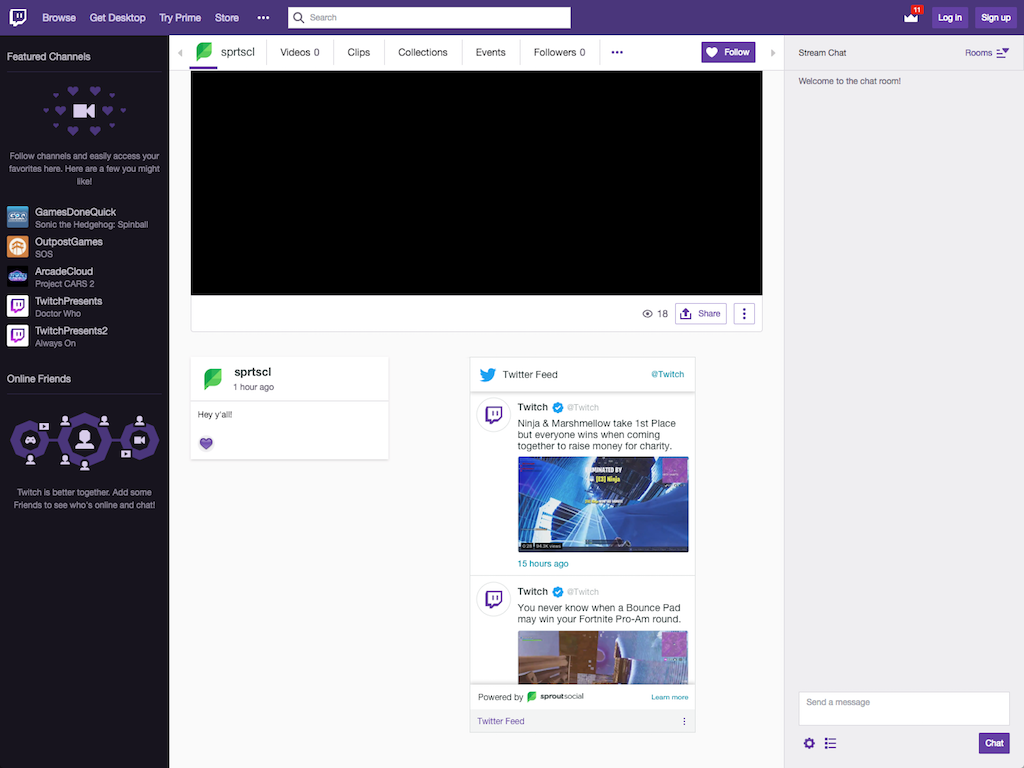The height and width of the screenshot is (768, 1024).
Task: Open TwitchPresents channel avatar
Action: pyautogui.click(x=18, y=306)
